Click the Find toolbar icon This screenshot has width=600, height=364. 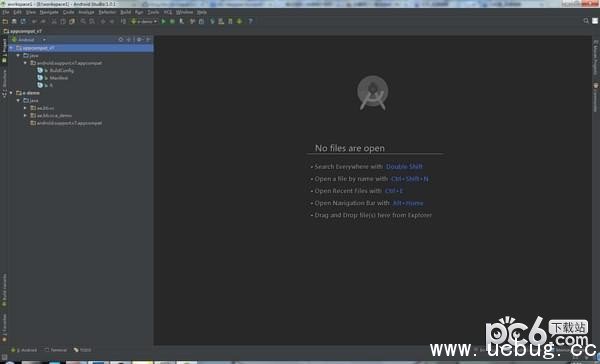83,21
